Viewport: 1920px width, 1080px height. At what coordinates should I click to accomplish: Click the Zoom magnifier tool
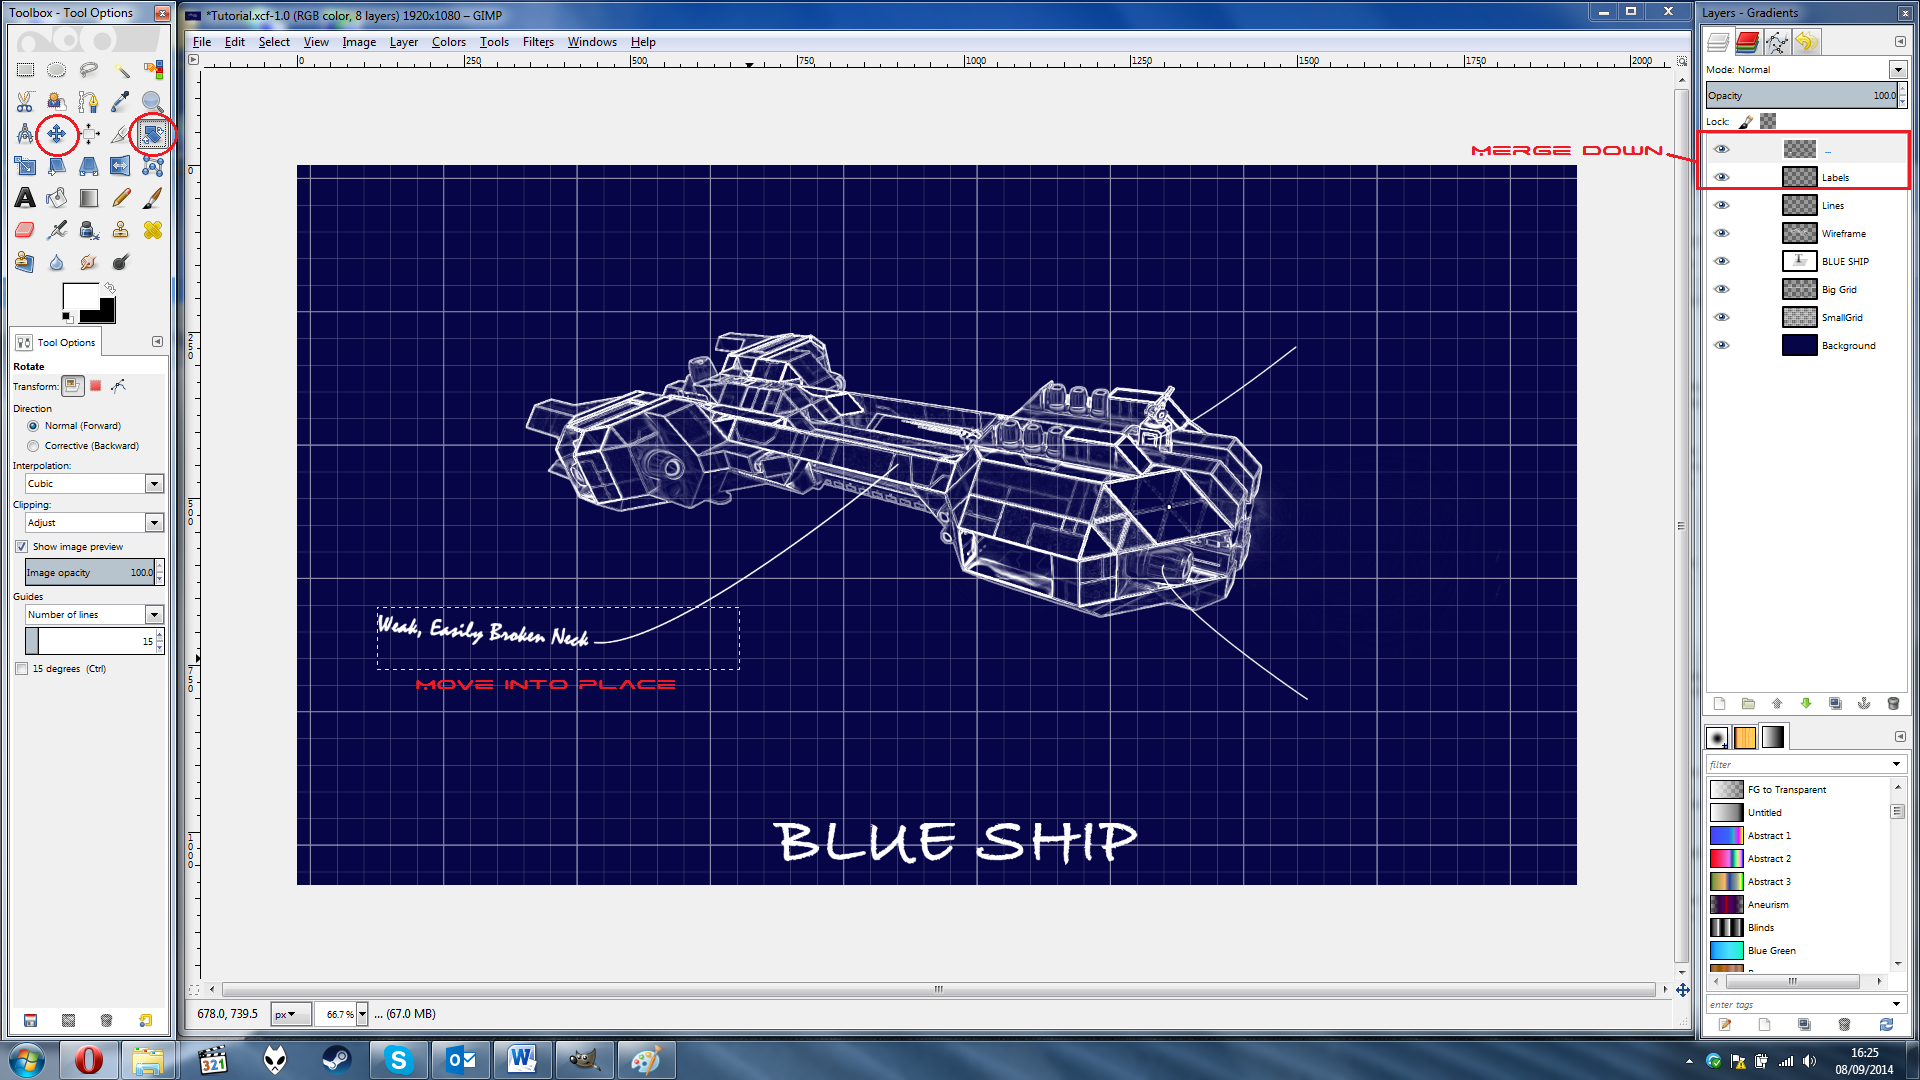click(153, 102)
